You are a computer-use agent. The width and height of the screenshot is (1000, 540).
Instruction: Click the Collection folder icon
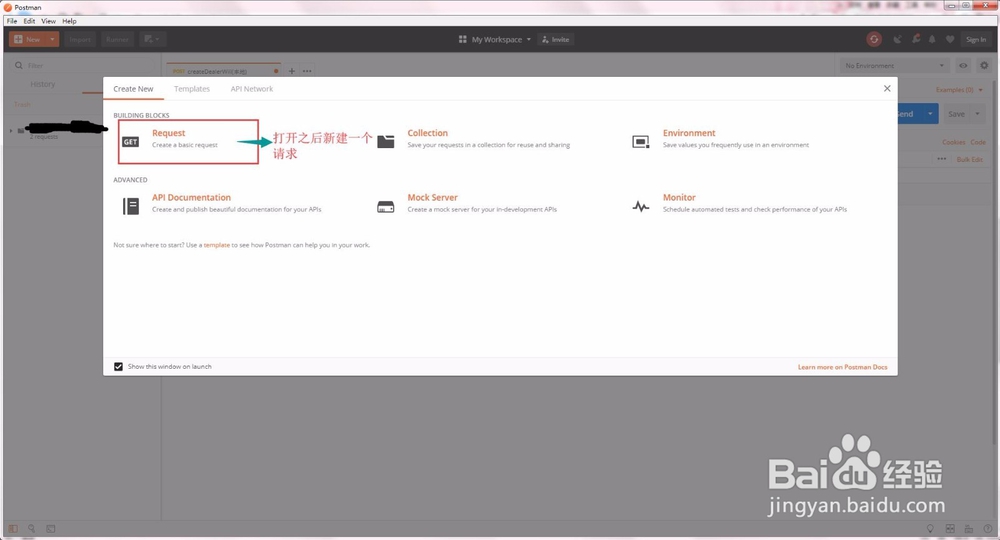pyautogui.click(x=386, y=142)
